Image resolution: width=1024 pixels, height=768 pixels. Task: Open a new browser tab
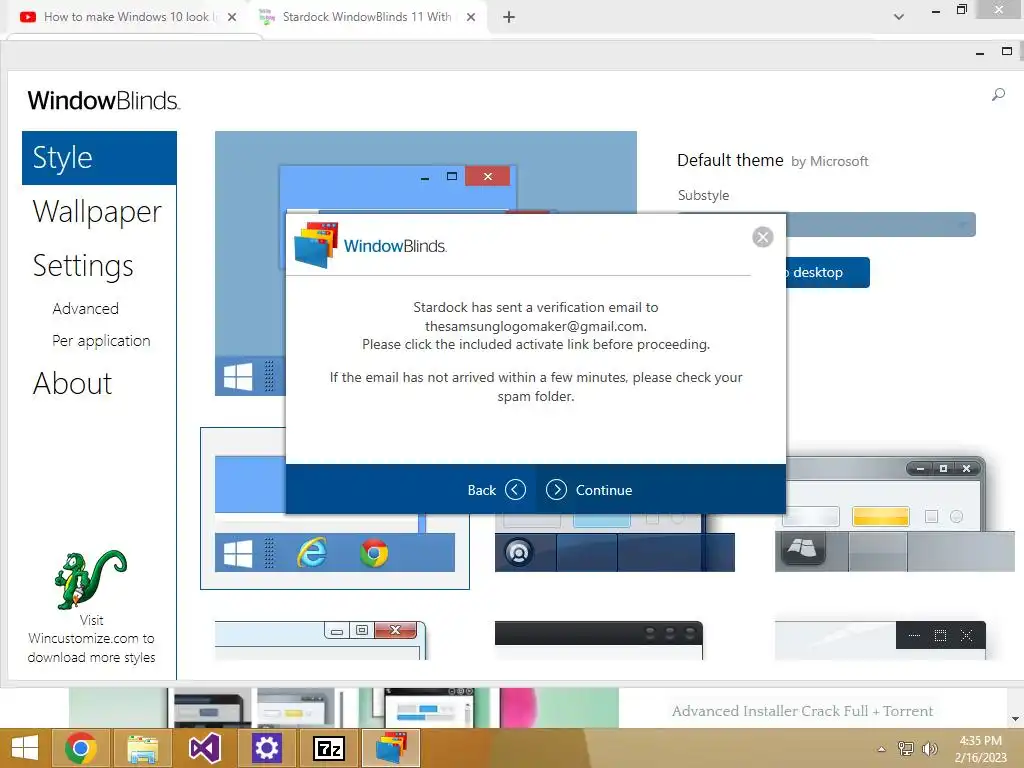pyautogui.click(x=509, y=18)
